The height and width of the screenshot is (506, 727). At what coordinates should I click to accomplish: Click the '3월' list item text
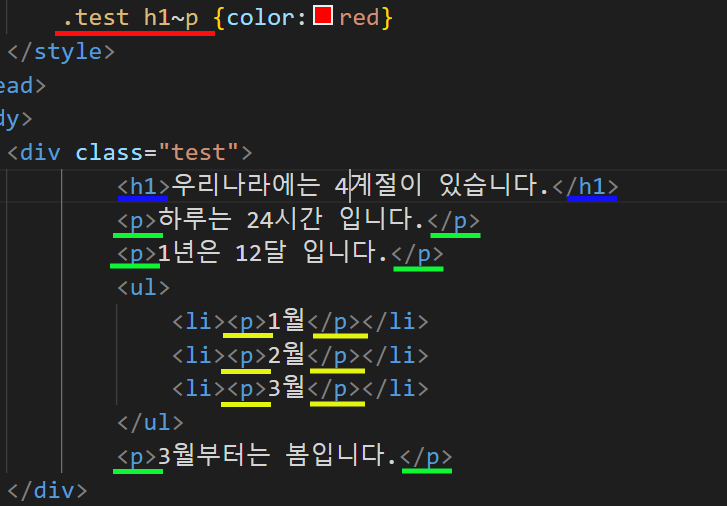286,388
